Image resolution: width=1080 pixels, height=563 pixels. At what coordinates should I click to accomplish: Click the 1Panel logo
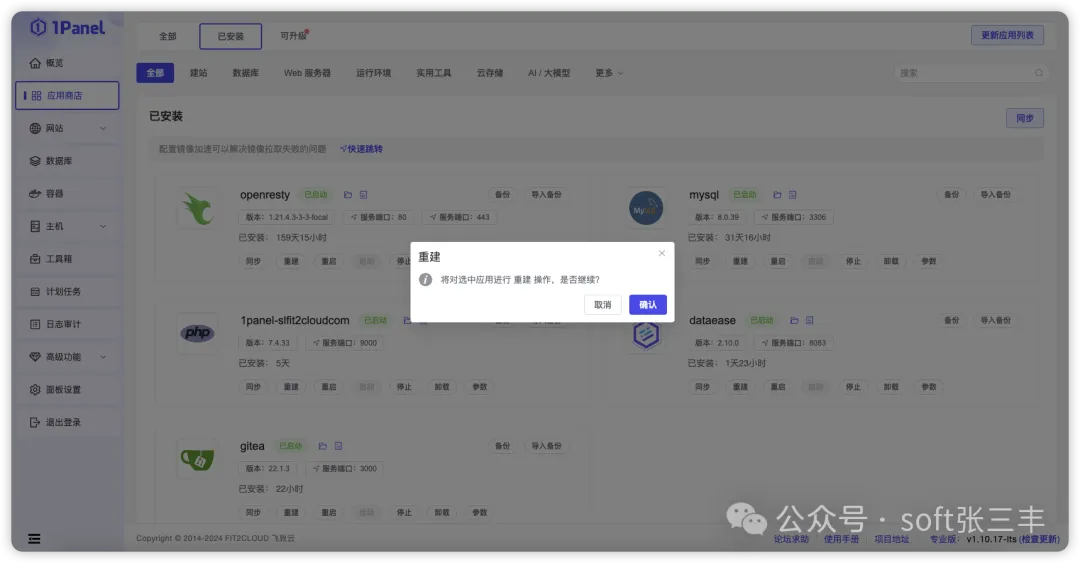[x=68, y=28]
